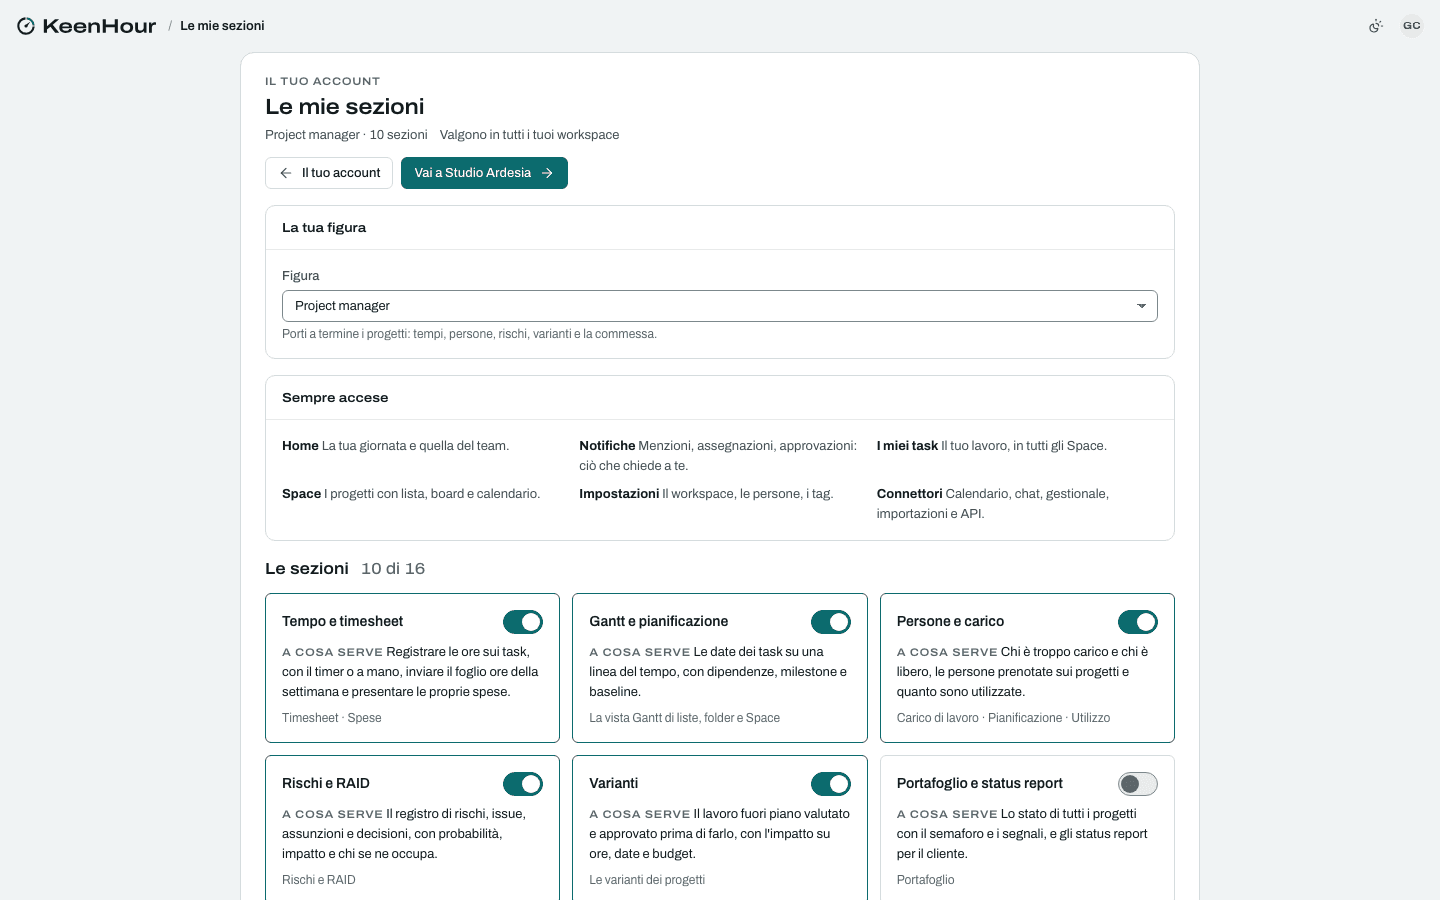The width and height of the screenshot is (1440, 900).
Task: Toggle the dark mode theme icon
Action: (x=1376, y=26)
